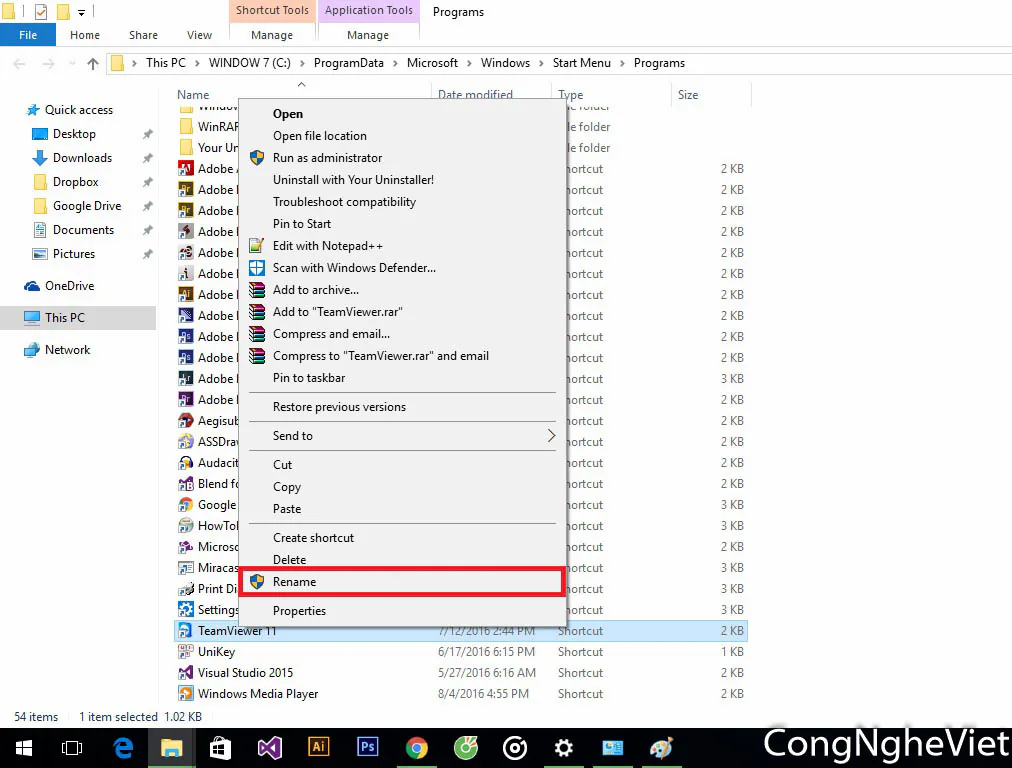
Task: Select Restore previous versions
Action: coord(401,407)
